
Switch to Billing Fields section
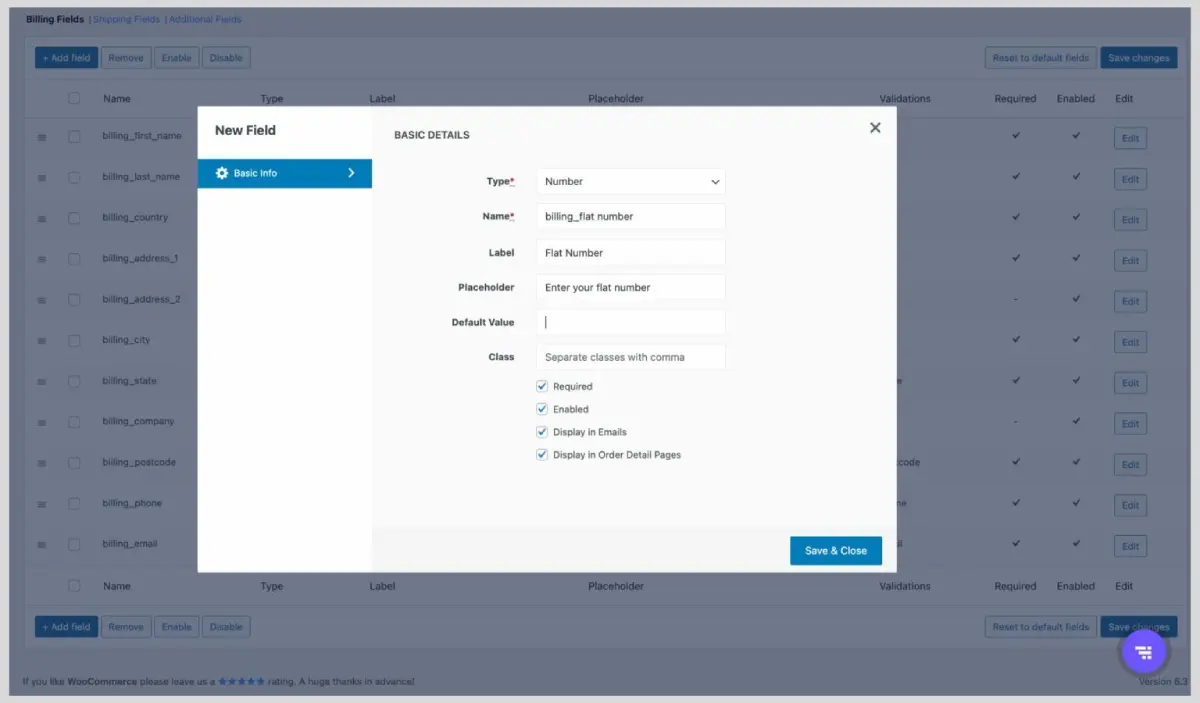click(x=55, y=19)
